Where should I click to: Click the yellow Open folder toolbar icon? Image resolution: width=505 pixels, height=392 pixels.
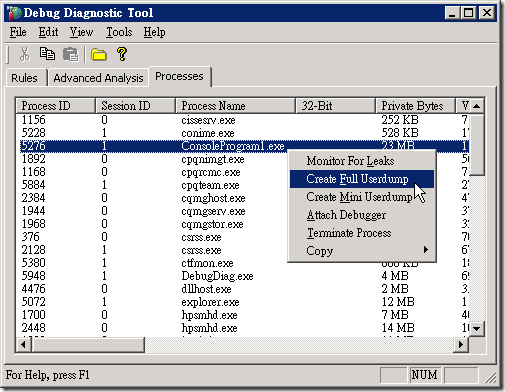coord(99,55)
